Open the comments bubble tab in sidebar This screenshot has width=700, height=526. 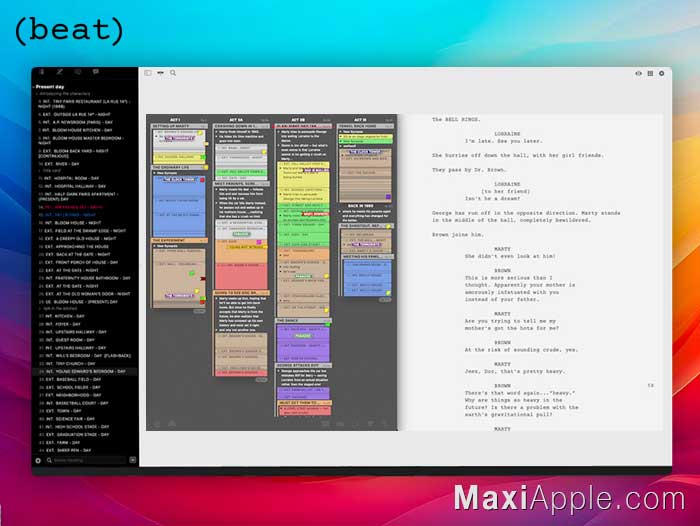point(96,72)
